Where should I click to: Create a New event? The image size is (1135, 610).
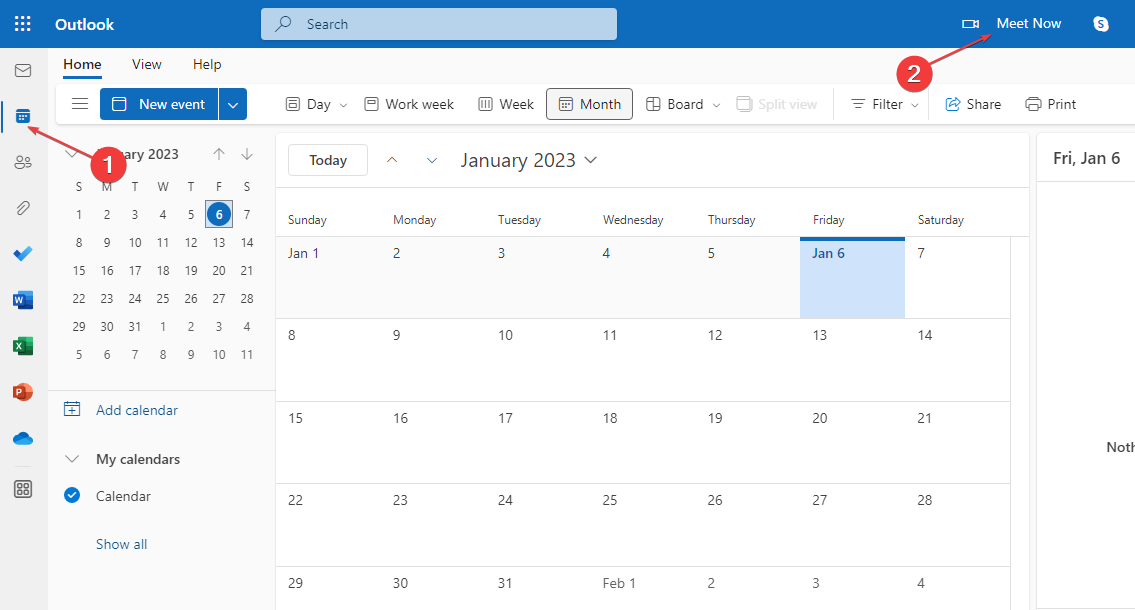(159, 104)
